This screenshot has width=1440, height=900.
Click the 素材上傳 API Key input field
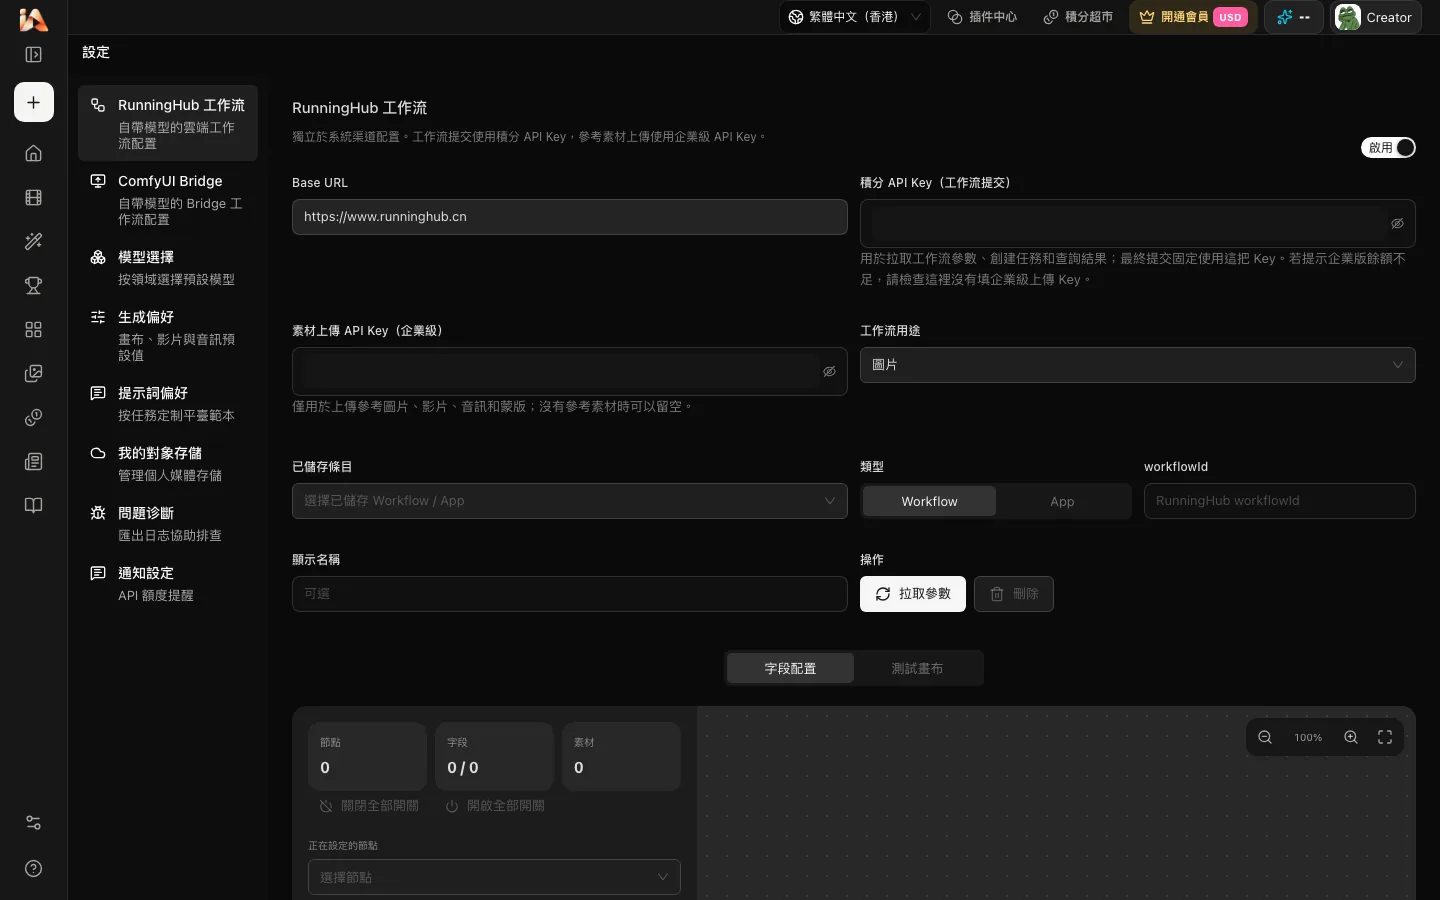[x=569, y=371]
